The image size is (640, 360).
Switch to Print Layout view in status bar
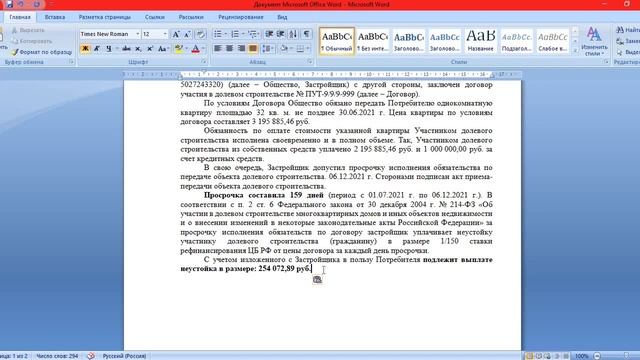point(529,356)
